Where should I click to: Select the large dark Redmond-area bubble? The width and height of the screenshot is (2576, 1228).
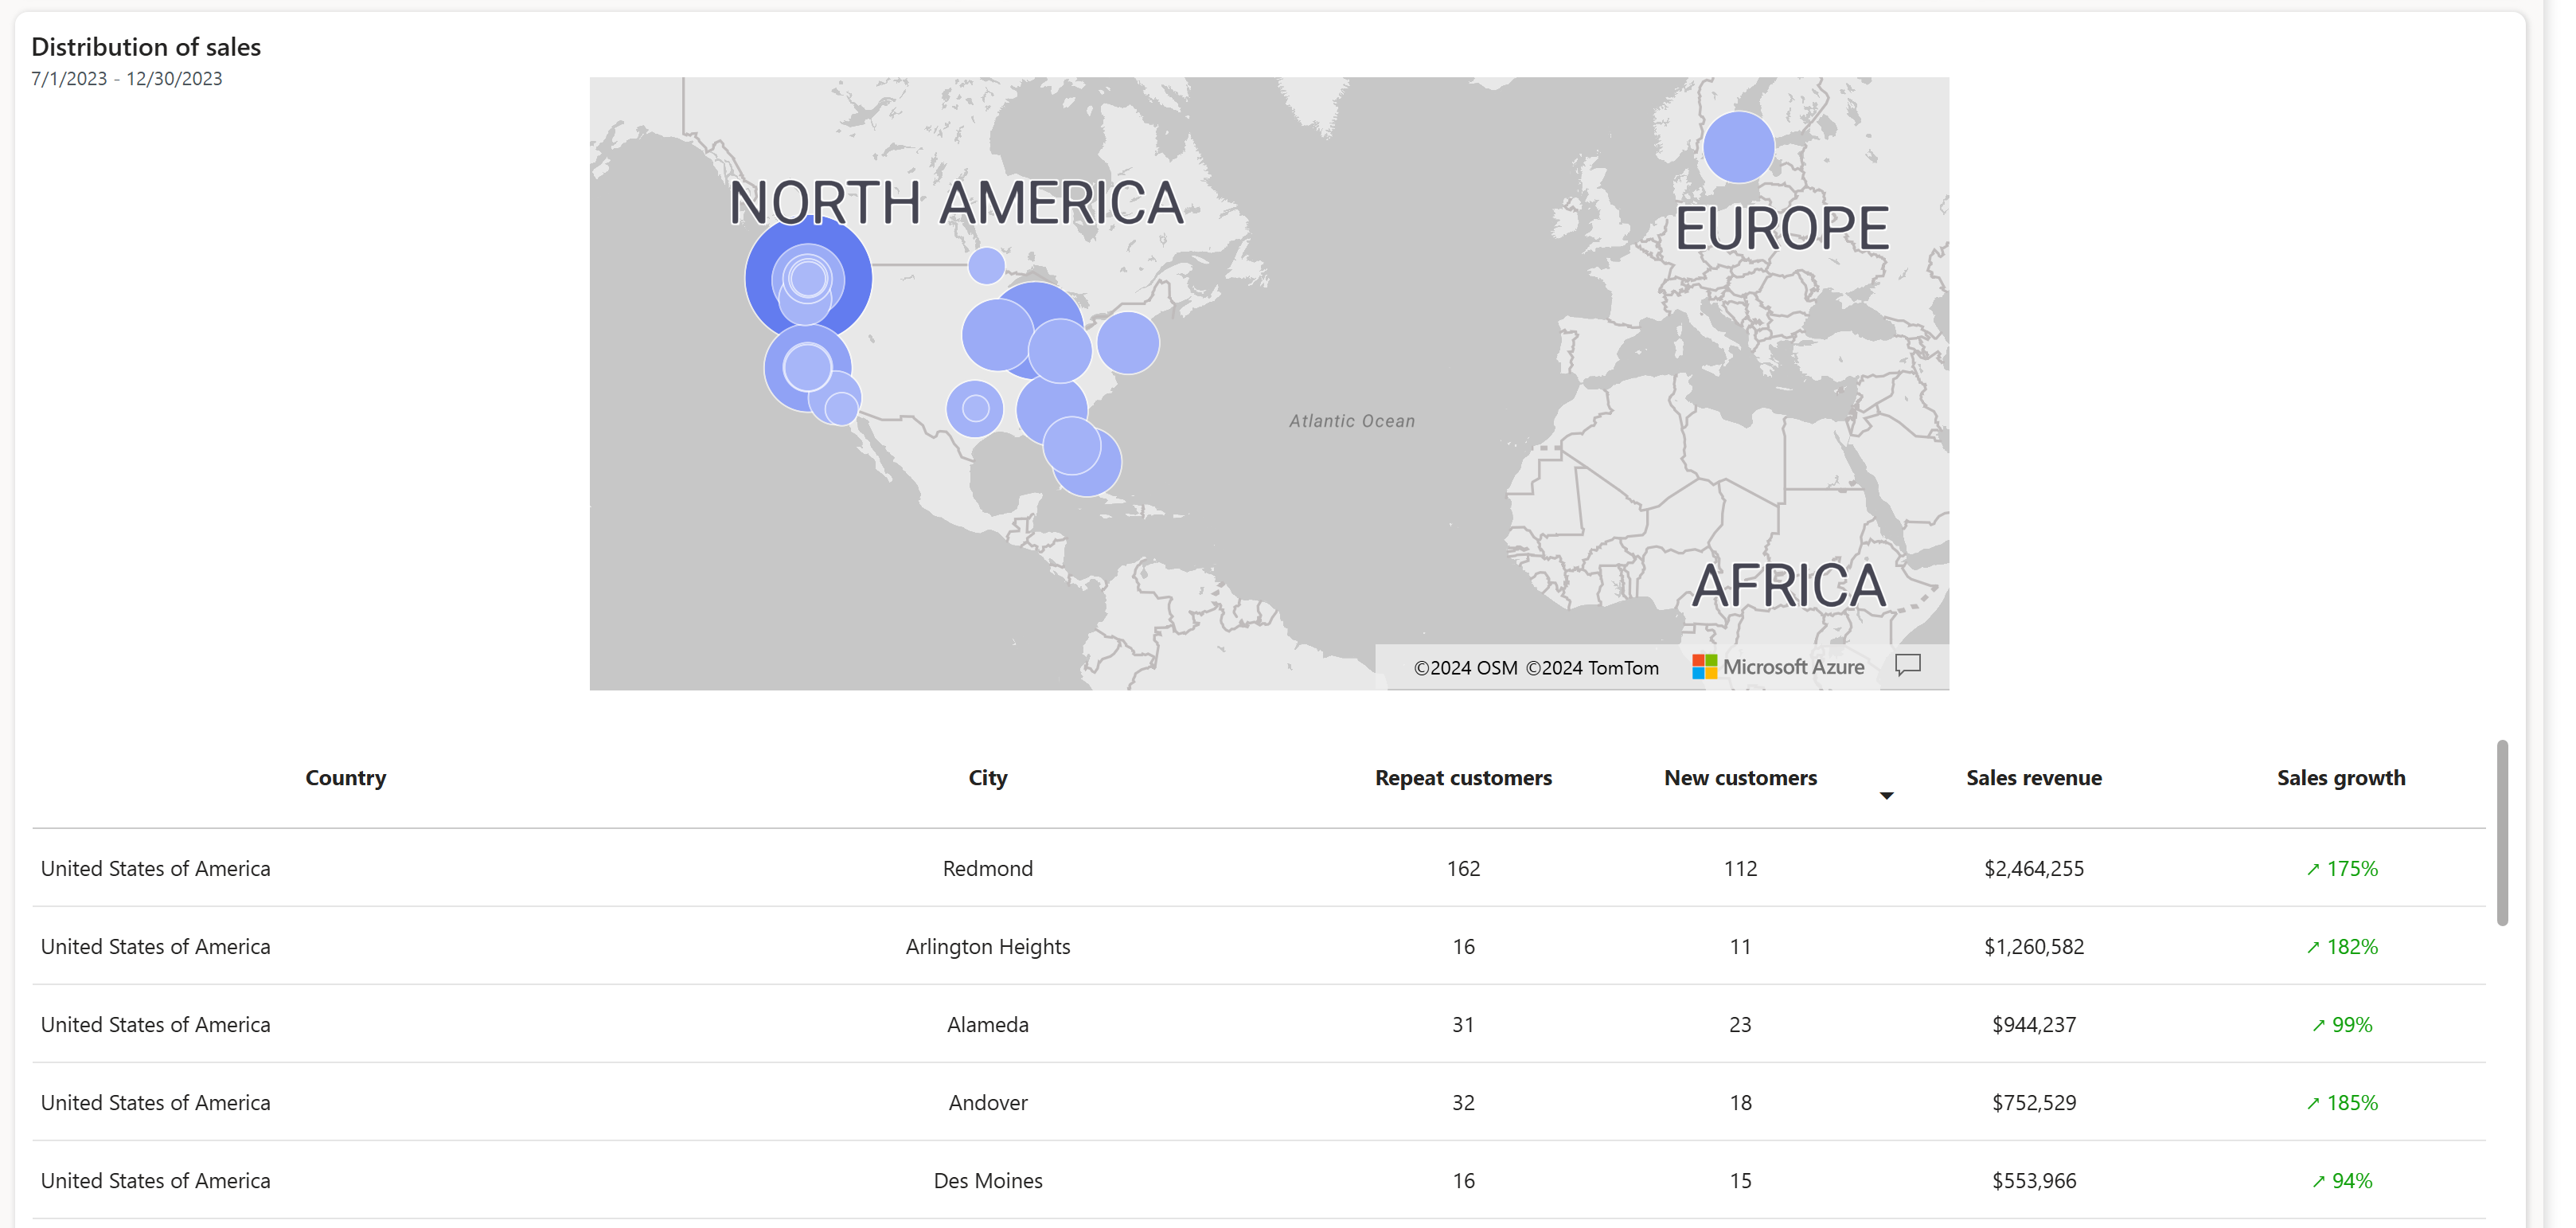(808, 278)
